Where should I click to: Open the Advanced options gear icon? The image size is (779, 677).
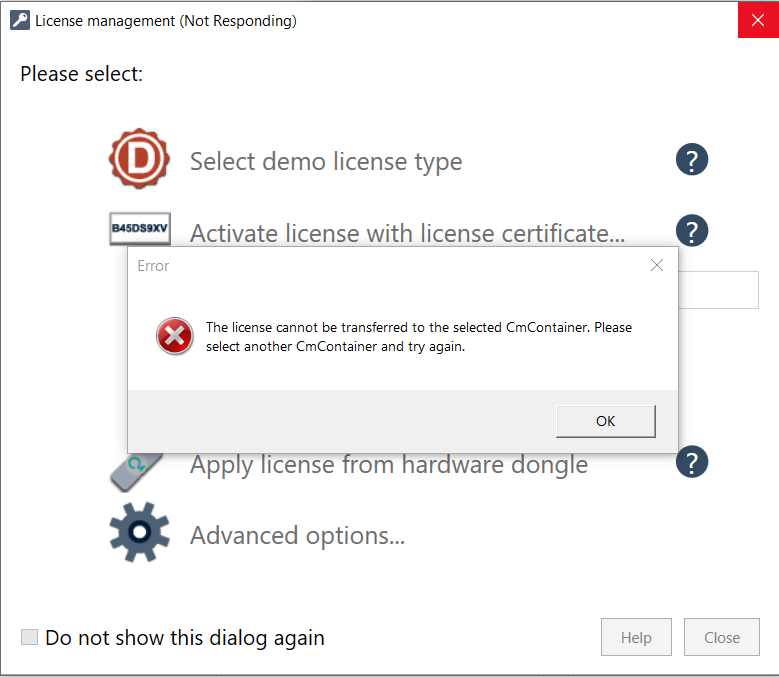click(140, 532)
